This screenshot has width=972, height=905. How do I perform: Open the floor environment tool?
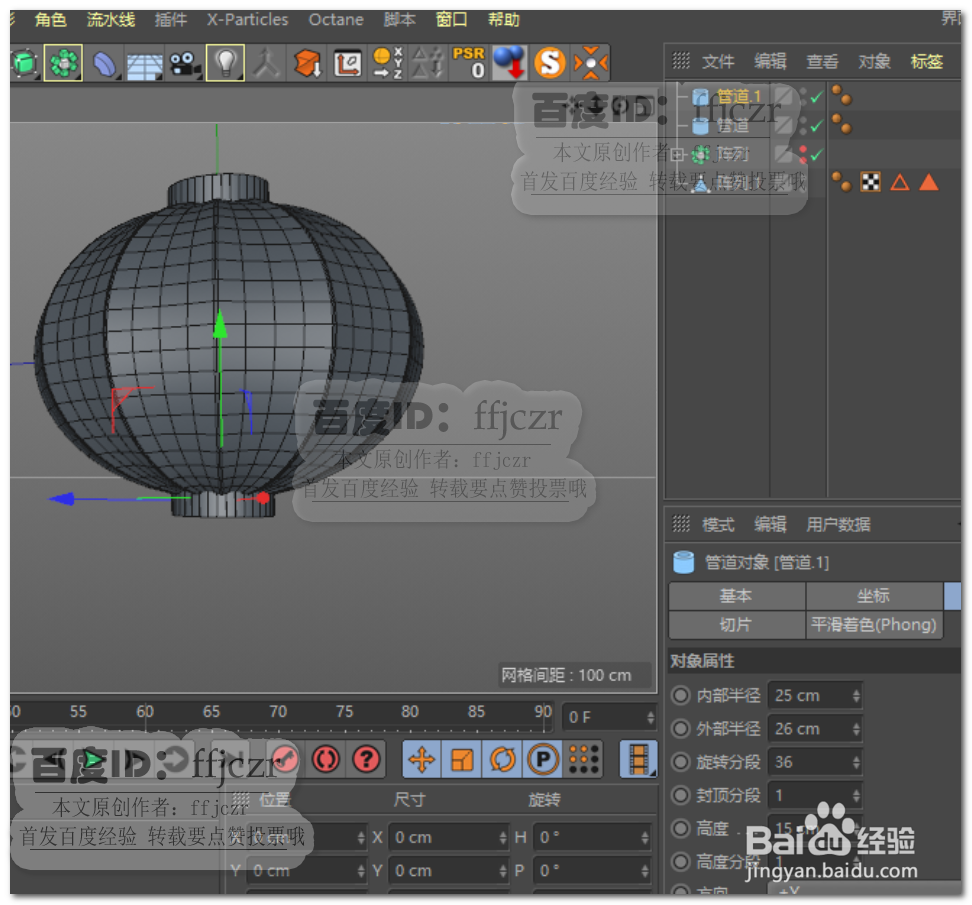coord(144,64)
